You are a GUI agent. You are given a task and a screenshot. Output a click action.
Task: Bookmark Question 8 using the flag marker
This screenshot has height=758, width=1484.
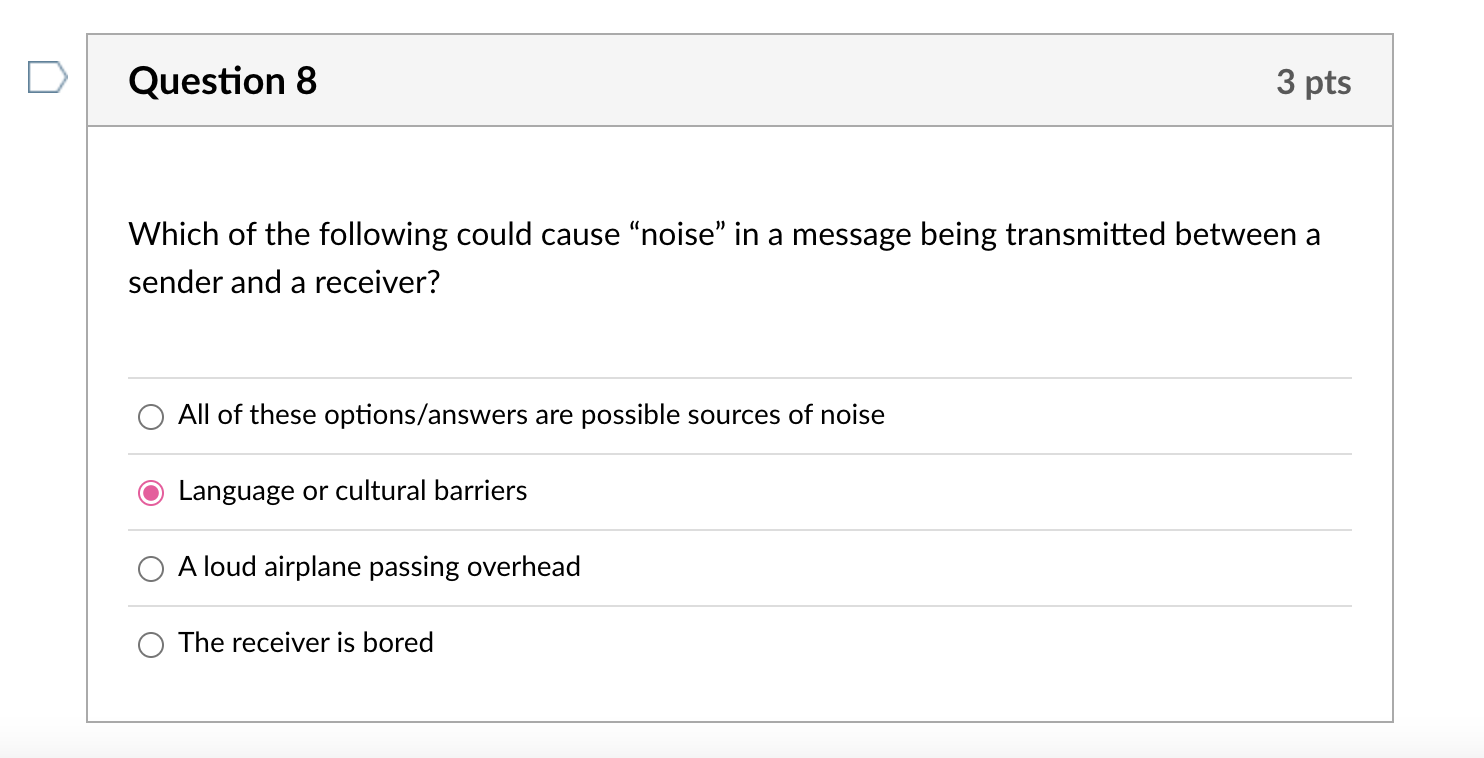pos(45,77)
